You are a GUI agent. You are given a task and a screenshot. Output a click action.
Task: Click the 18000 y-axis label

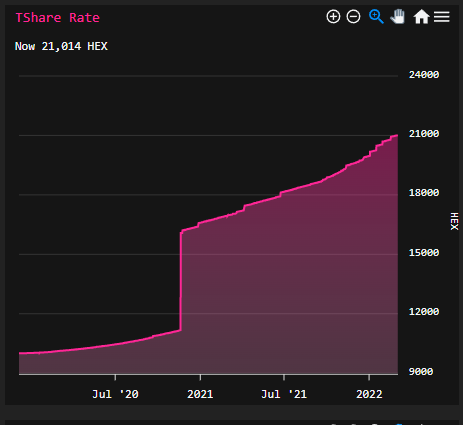tap(424, 193)
